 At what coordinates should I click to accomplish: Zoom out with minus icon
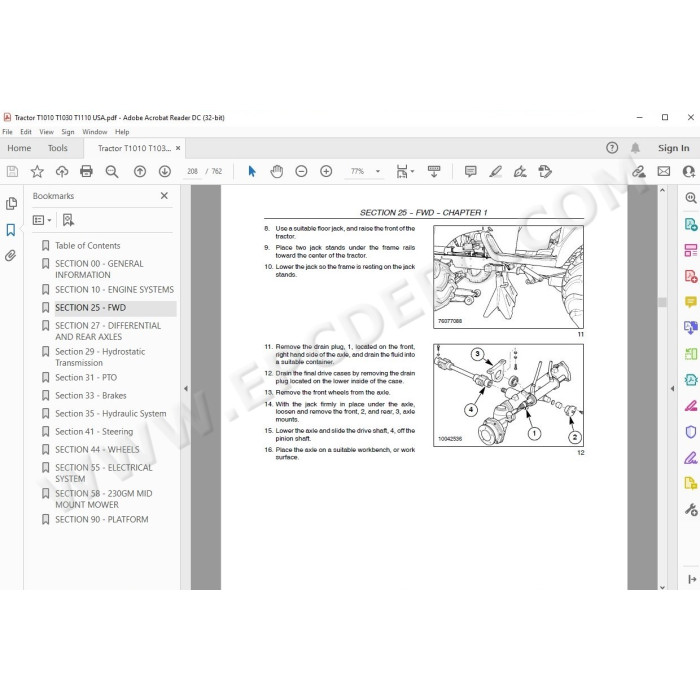pos(301,171)
